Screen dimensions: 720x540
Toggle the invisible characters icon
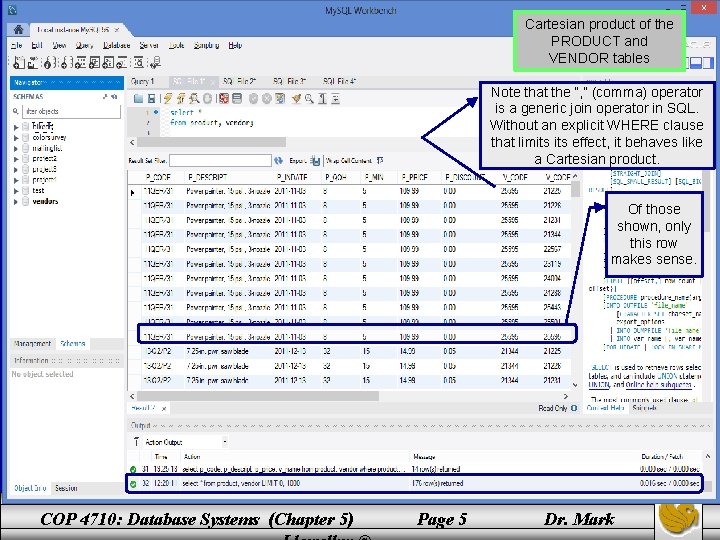(x=322, y=98)
